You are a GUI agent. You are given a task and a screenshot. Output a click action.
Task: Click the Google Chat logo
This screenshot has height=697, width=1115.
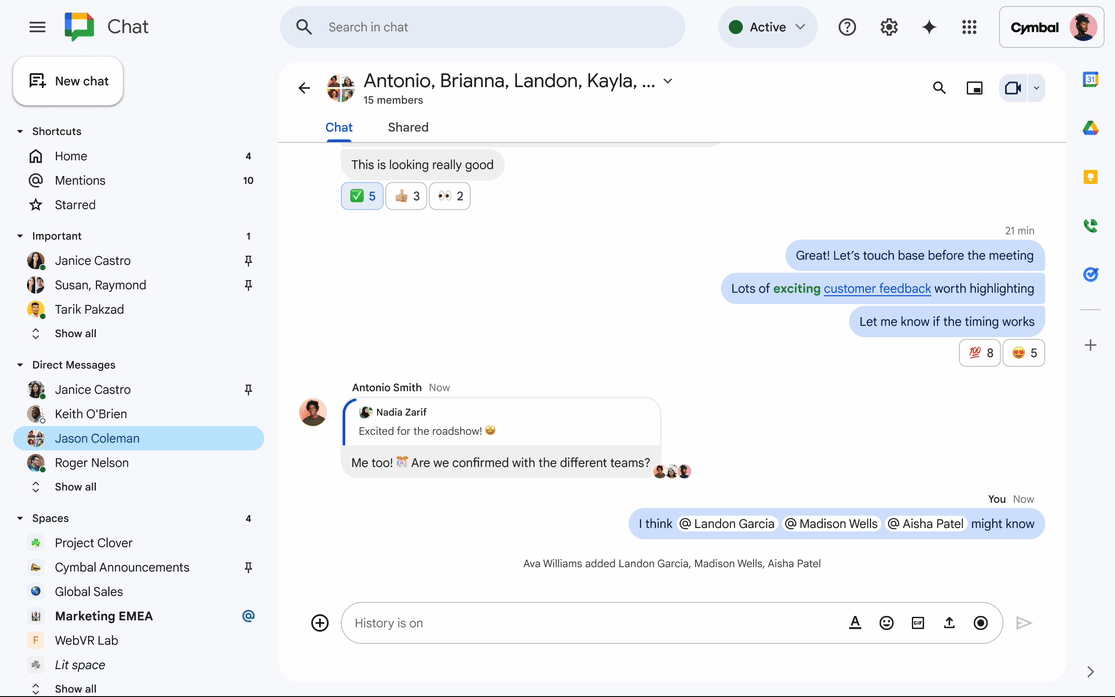click(79, 27)
